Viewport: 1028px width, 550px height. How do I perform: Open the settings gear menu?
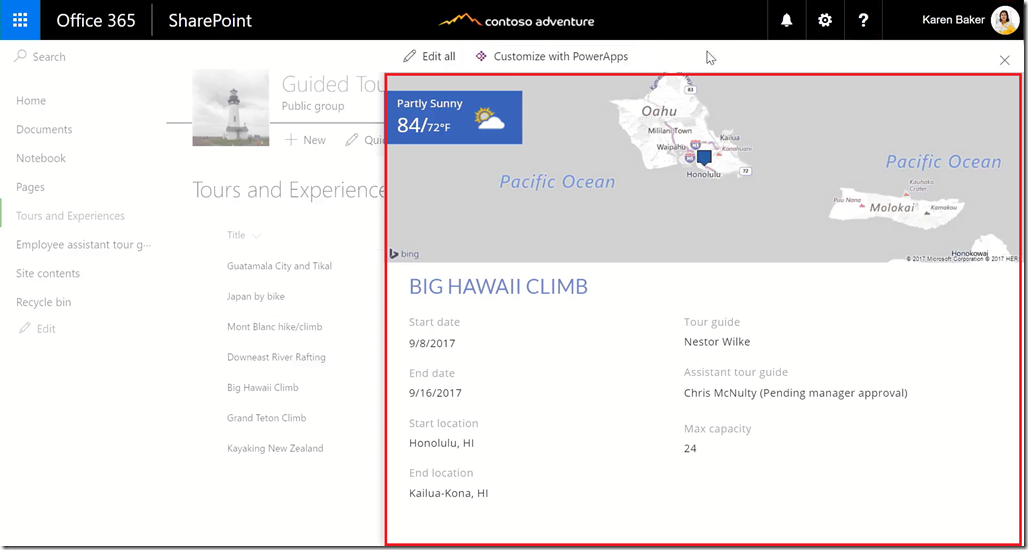pyautogui.click(x=825, y=20)
